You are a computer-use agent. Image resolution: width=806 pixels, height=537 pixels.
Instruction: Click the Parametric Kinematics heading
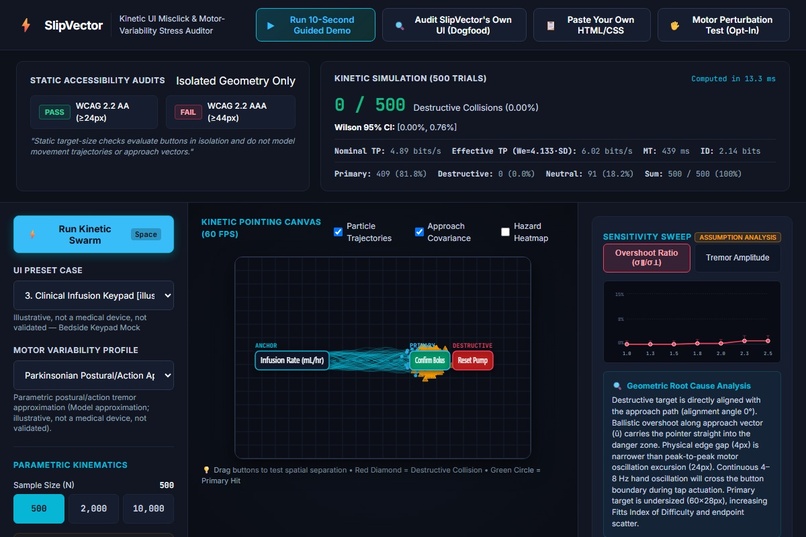pyautogui.click(x=70, y=465)
